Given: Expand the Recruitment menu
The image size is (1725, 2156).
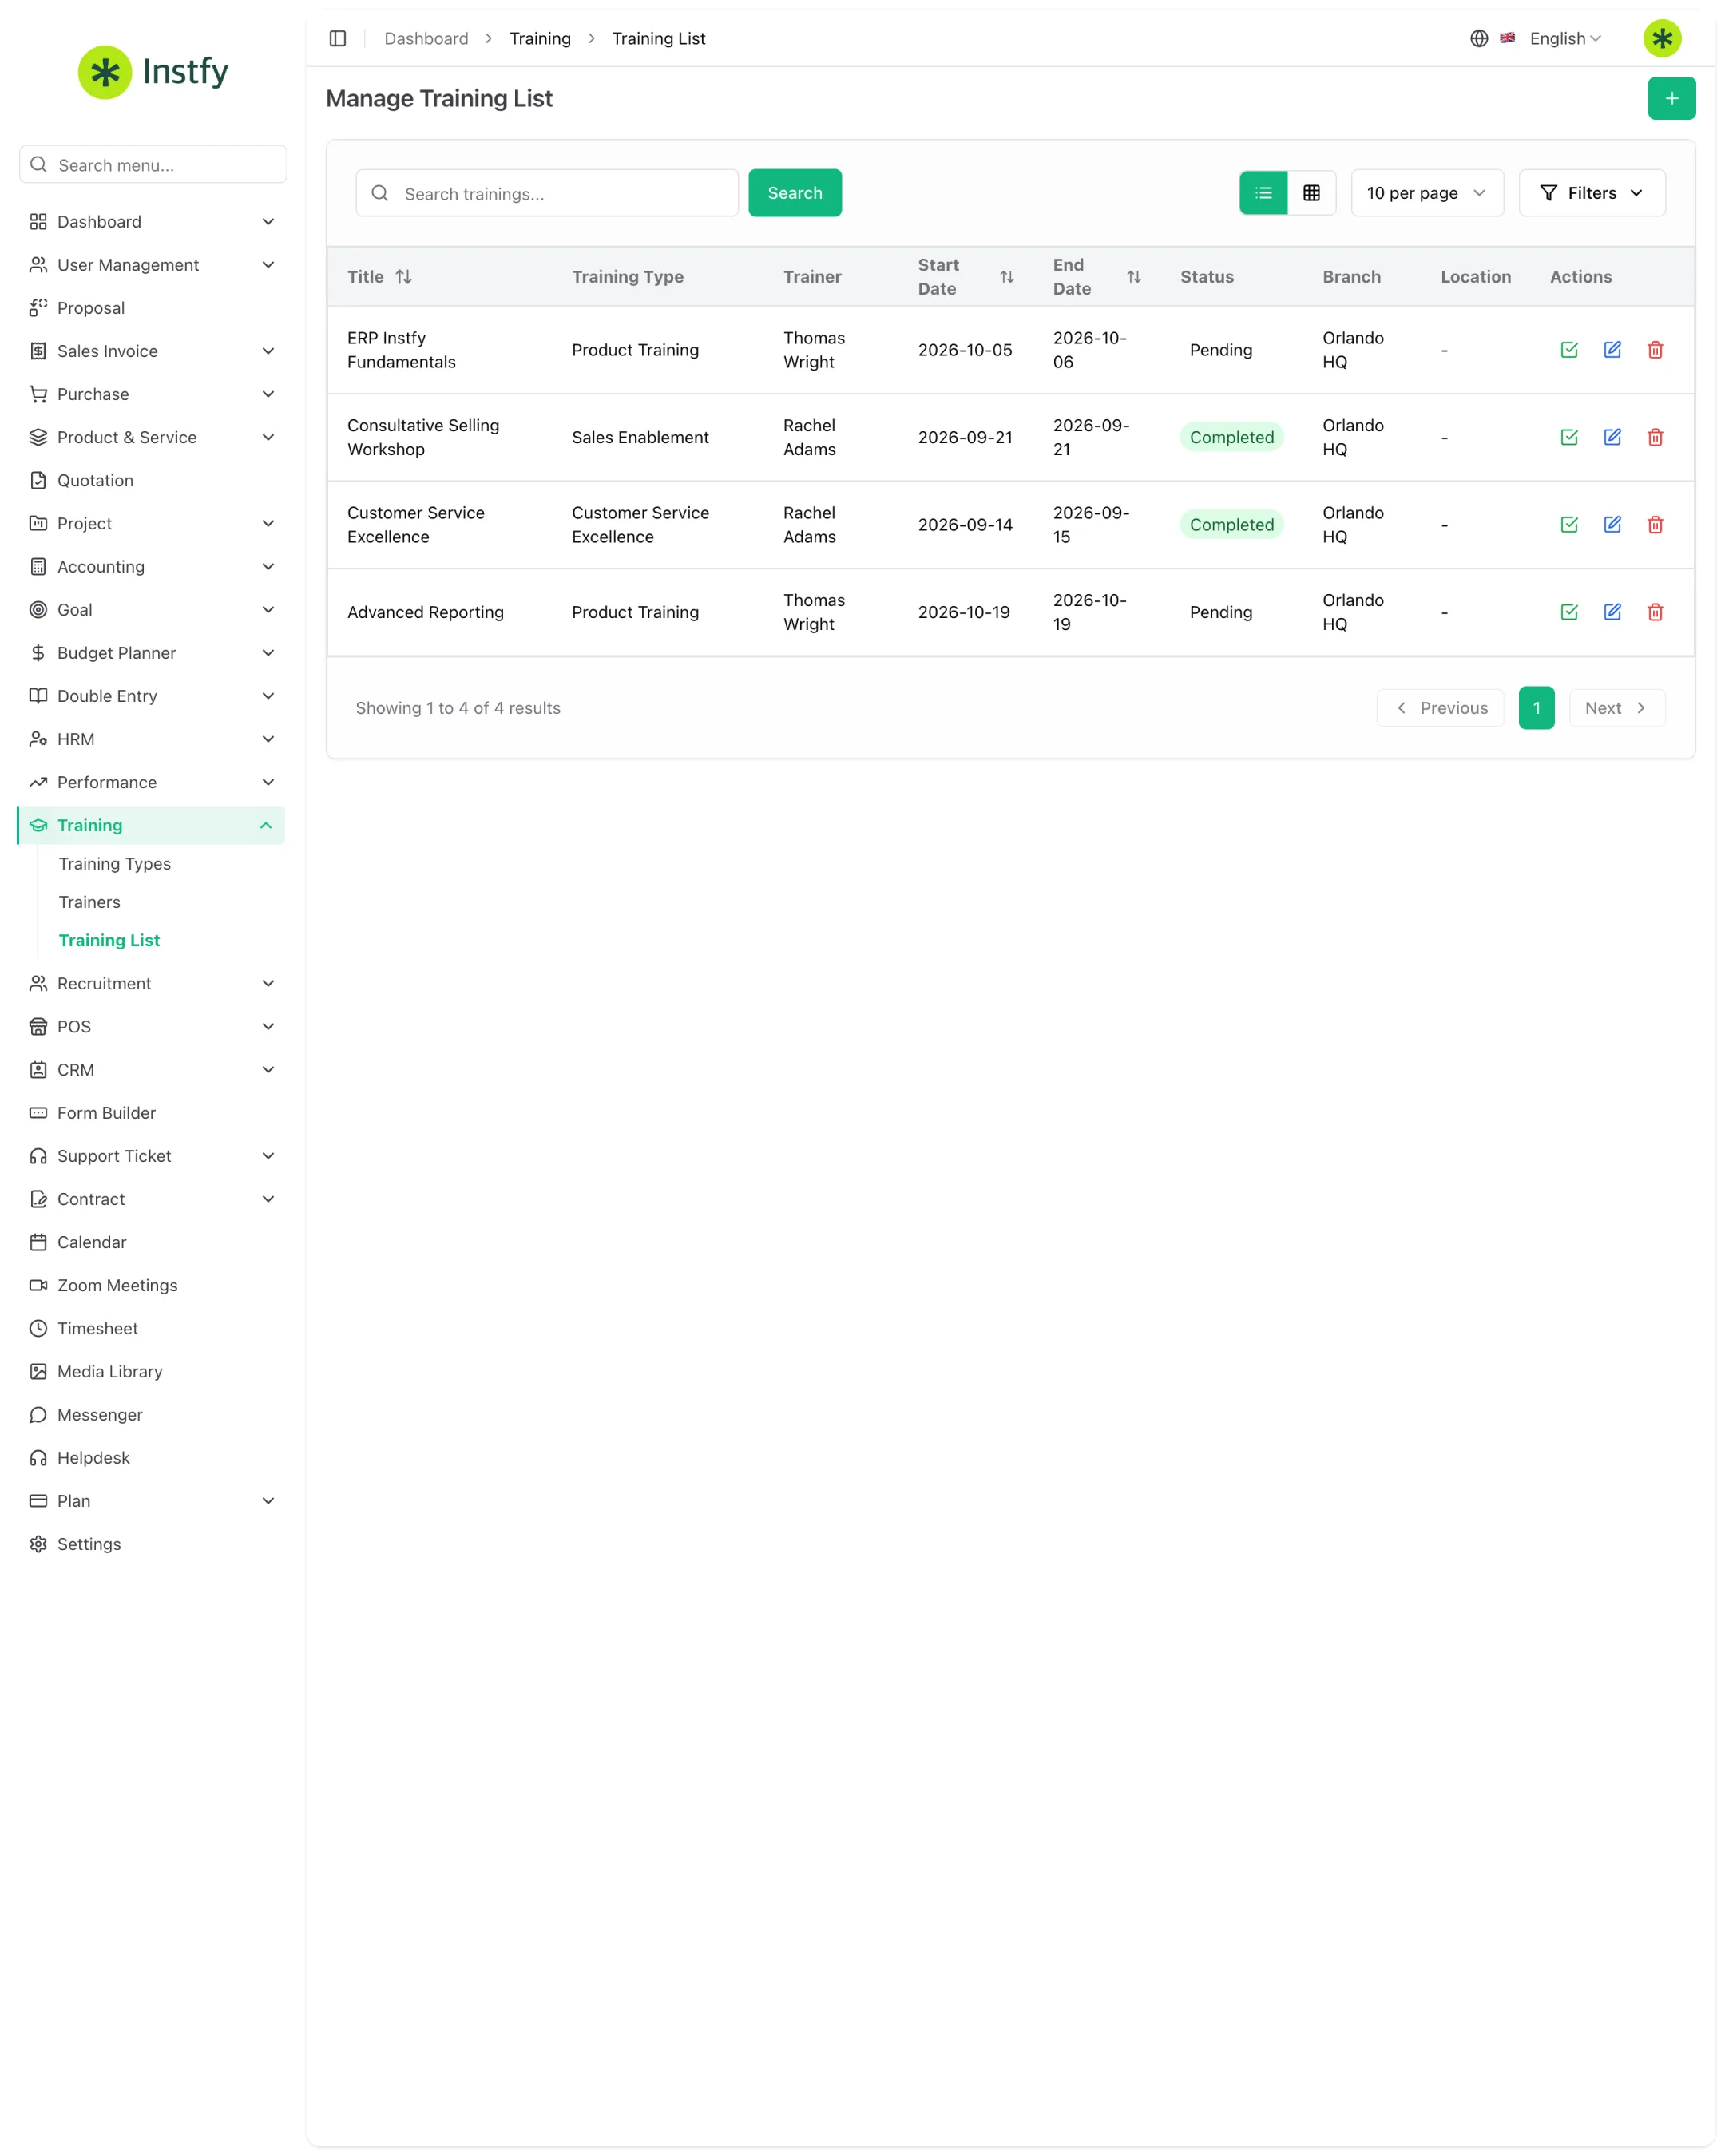Looking at the screenshot, I should click(152, 983).
